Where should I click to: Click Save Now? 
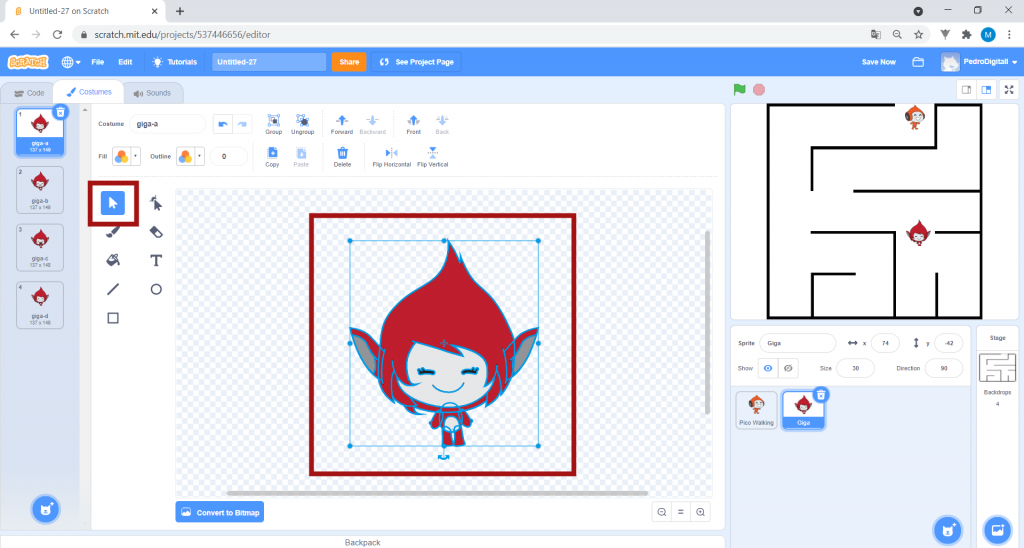coord(878,62)
